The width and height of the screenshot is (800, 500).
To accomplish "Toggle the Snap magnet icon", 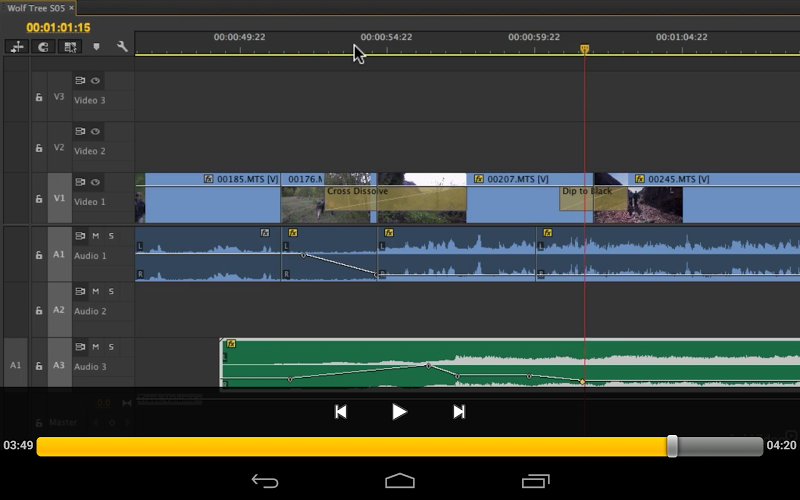I will click(x=44, y=46).
